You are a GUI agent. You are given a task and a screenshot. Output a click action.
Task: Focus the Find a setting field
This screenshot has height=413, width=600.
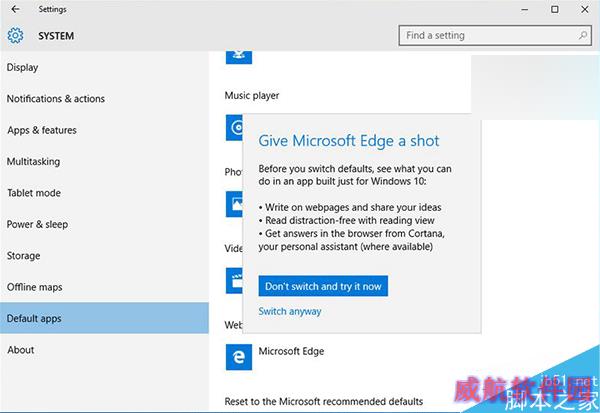coord(495,36)
